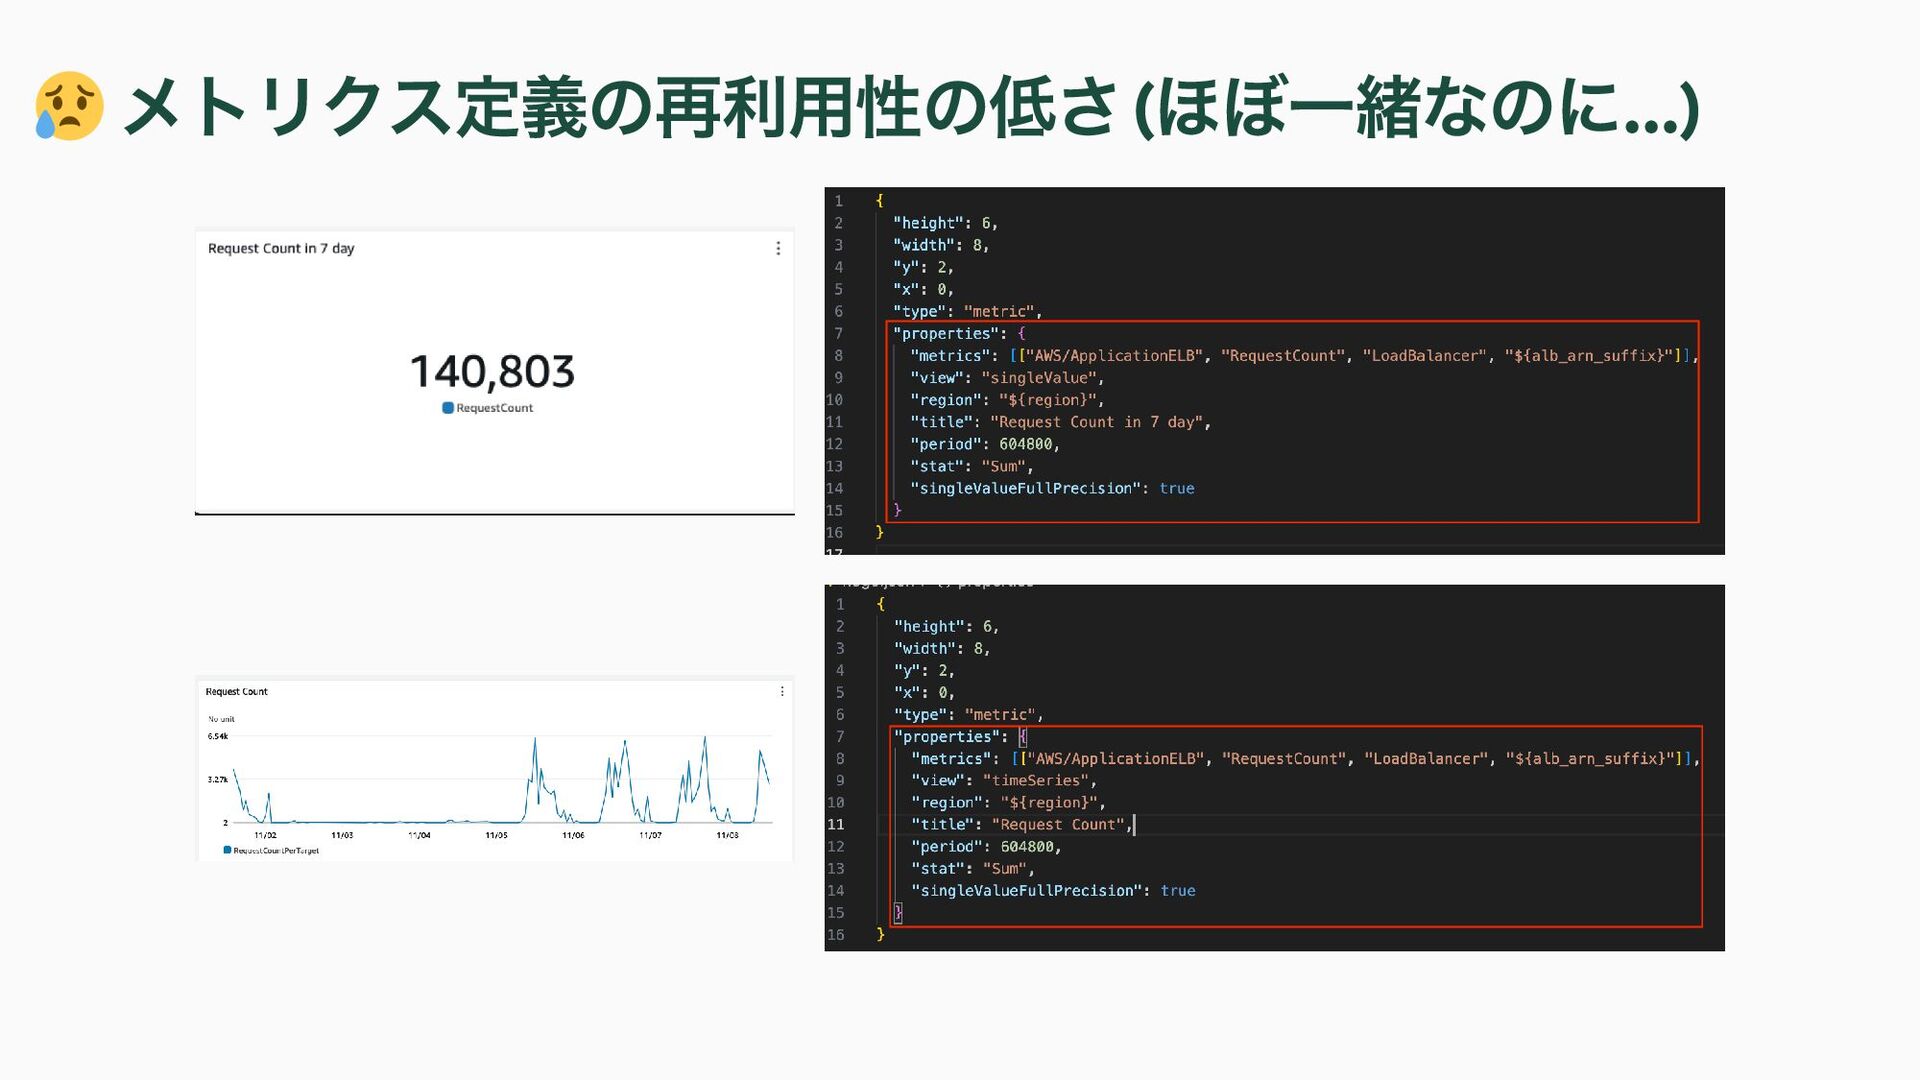Select the 140,803 single value number
The width and height of the screenshot is (1920, 1080).
492,371
